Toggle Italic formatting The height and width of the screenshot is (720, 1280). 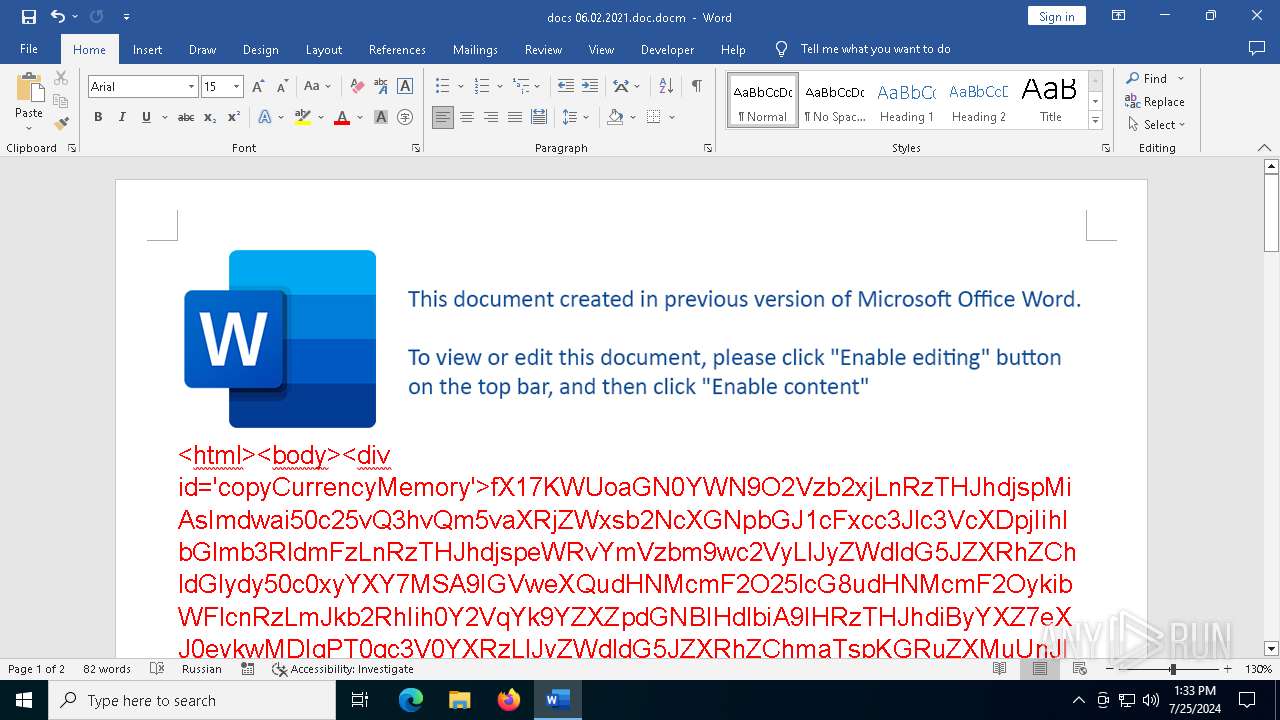[122, 117]
